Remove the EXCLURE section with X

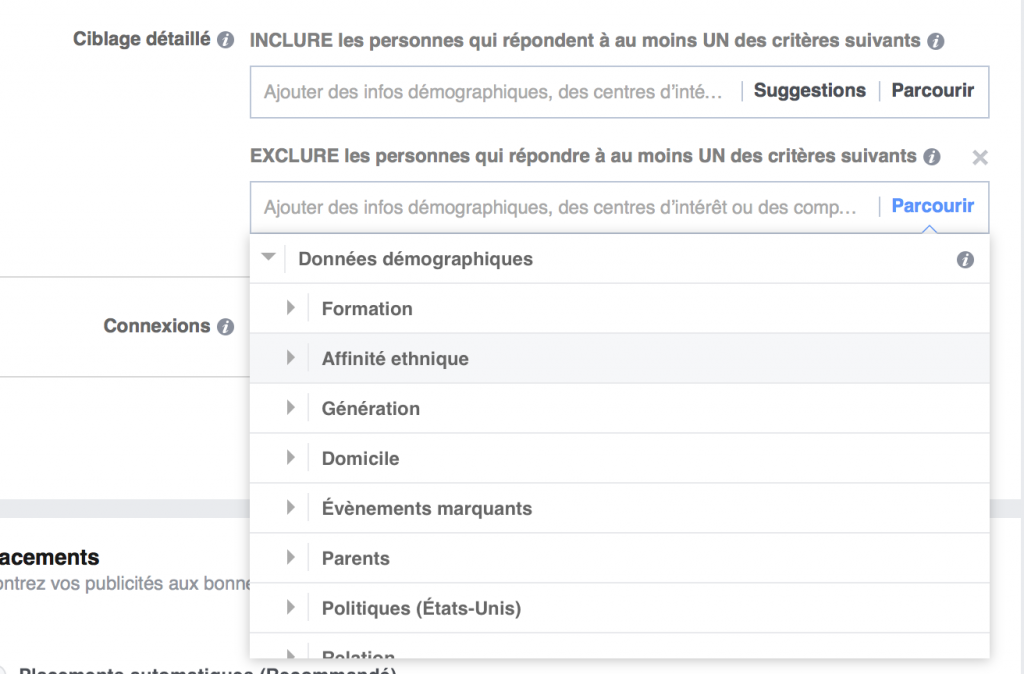[980, 157]
